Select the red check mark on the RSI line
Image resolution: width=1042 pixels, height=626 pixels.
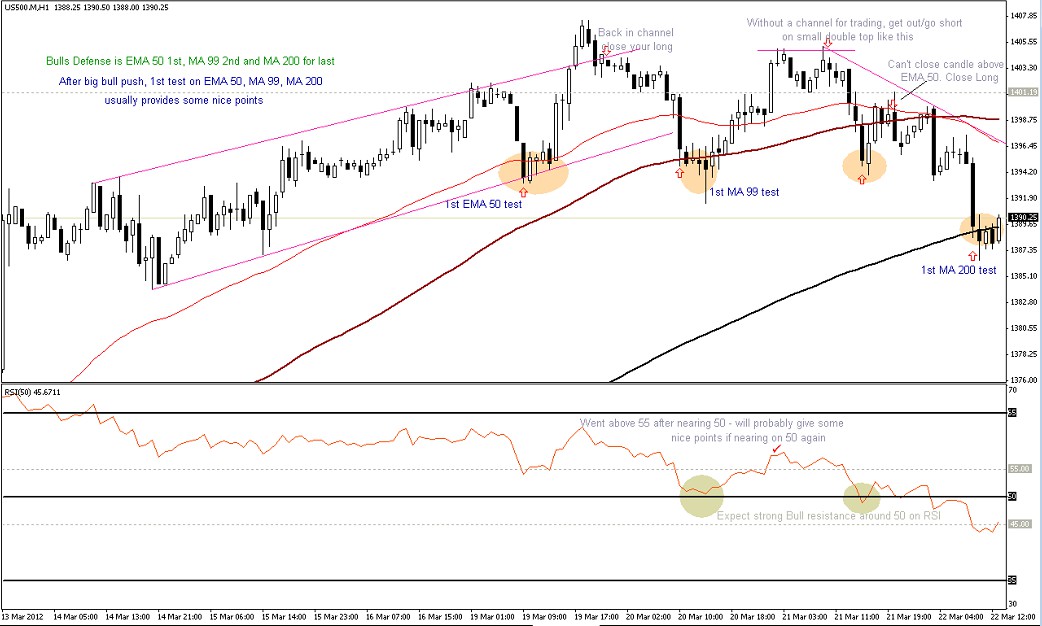point(776,449)
